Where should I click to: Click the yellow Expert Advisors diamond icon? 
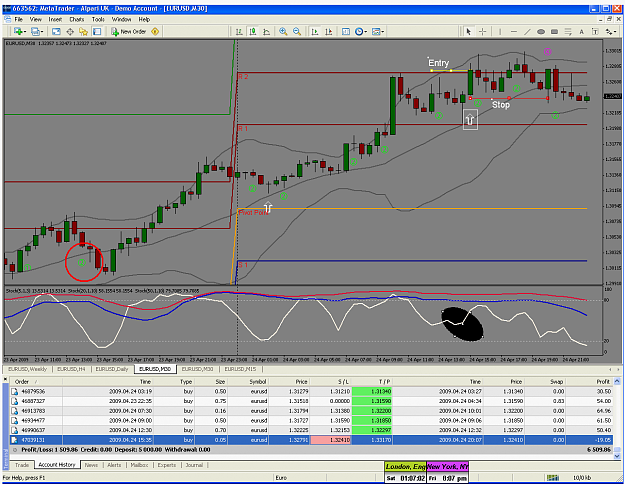pos(155,31)
